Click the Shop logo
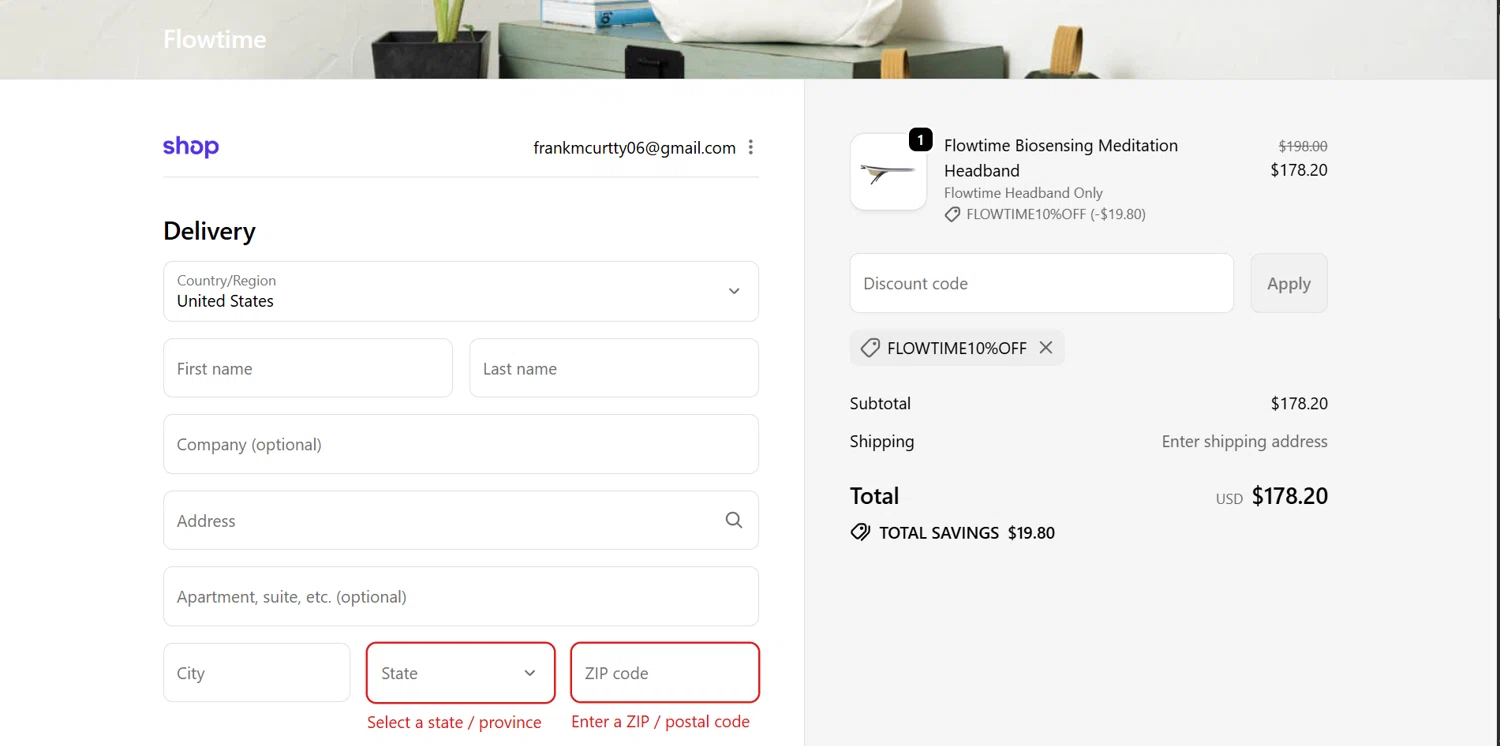 (191, 147)
